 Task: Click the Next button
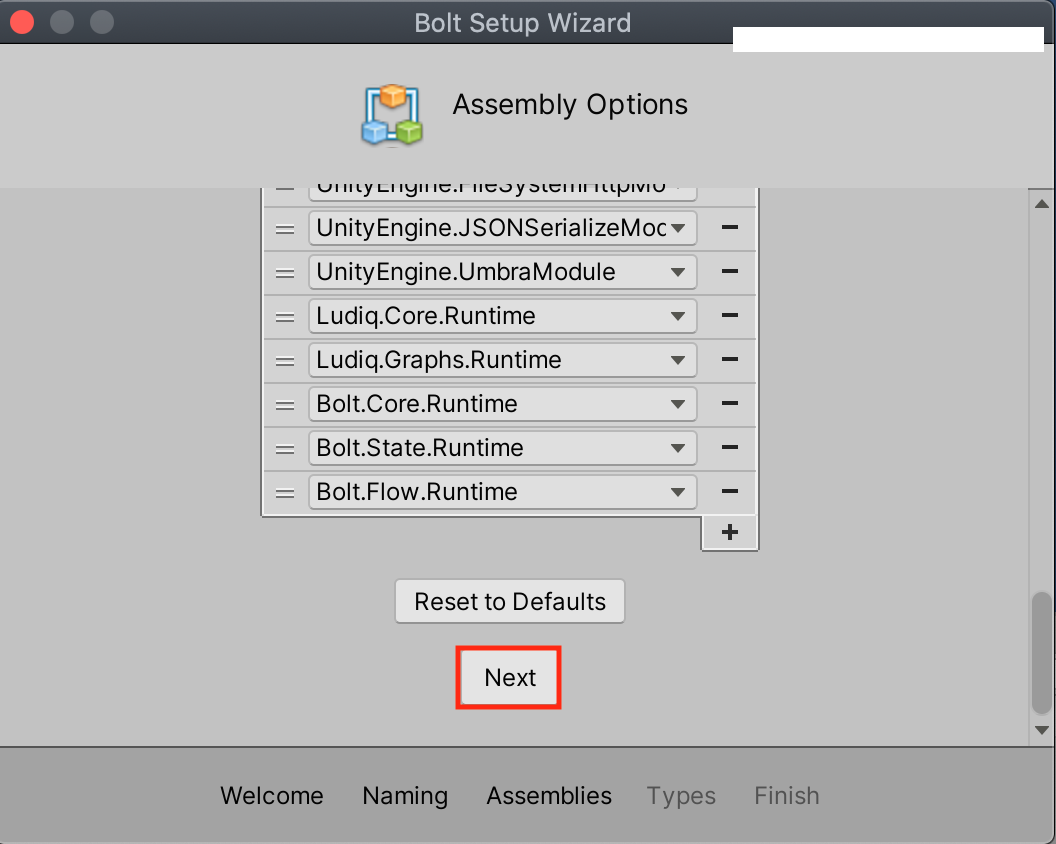(508, 677)
